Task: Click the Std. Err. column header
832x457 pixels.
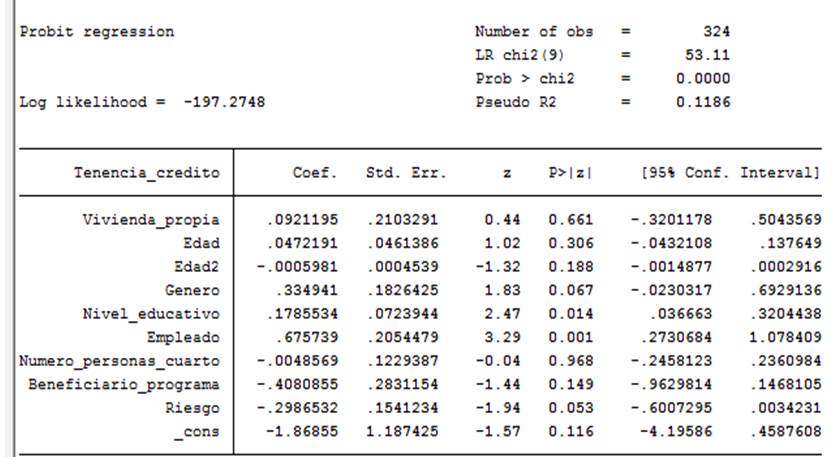Action: pos(404,172)
